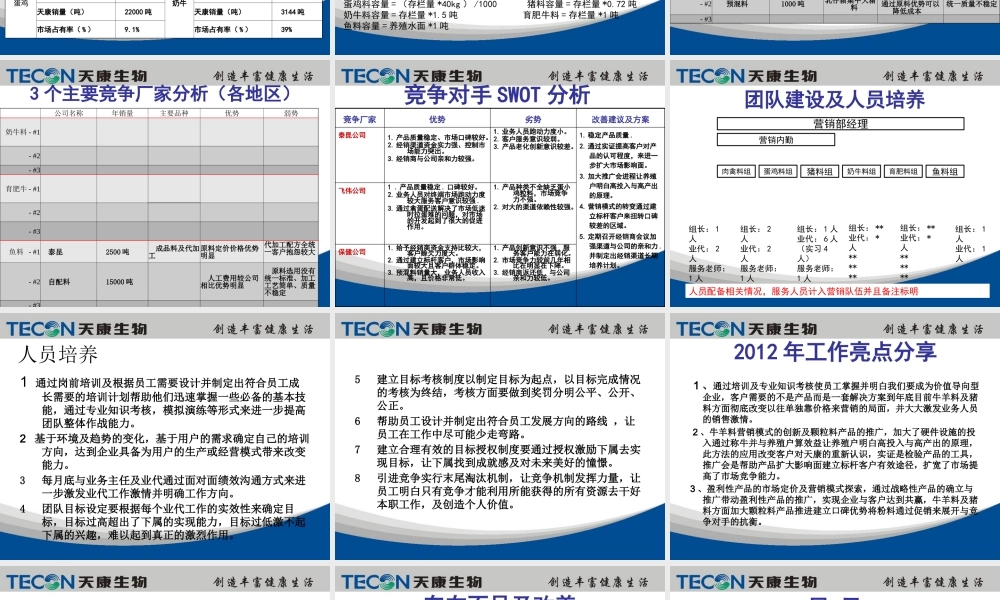Click the '育肥牛 - #1' row label
Image resolution: width=1000 pixels, height=600 pixels.
(x=22, y=189)
